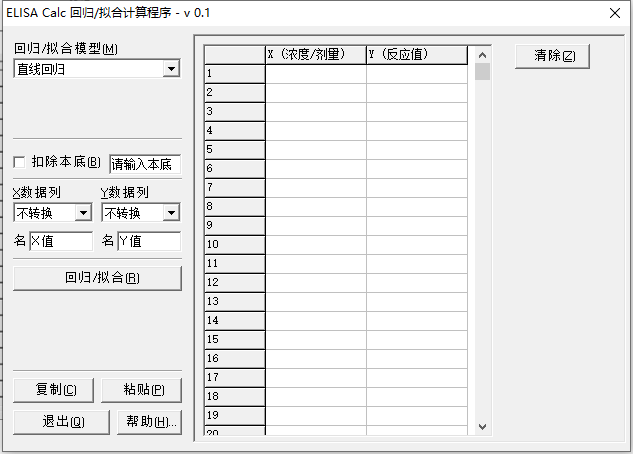
Task: Click the 粘贴(P) paste button
Action: click(x=141, y=390)
